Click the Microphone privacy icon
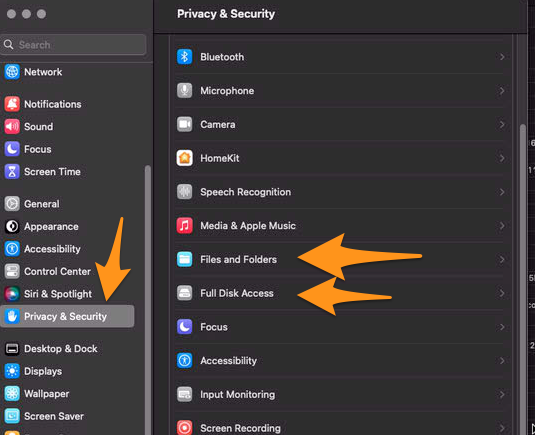 click(x=185, y=90)
